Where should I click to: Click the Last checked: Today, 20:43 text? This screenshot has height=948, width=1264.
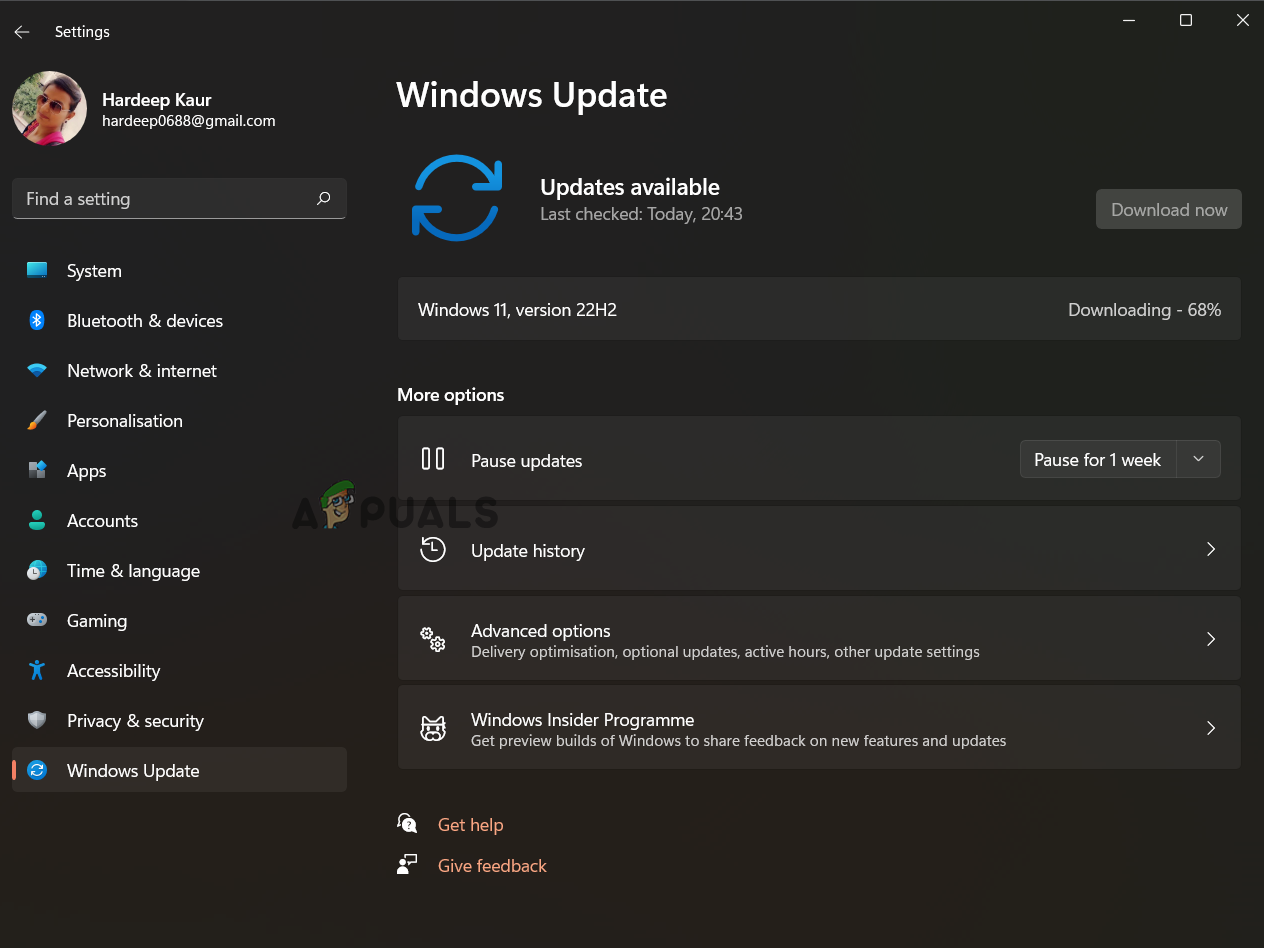[641, 214]
